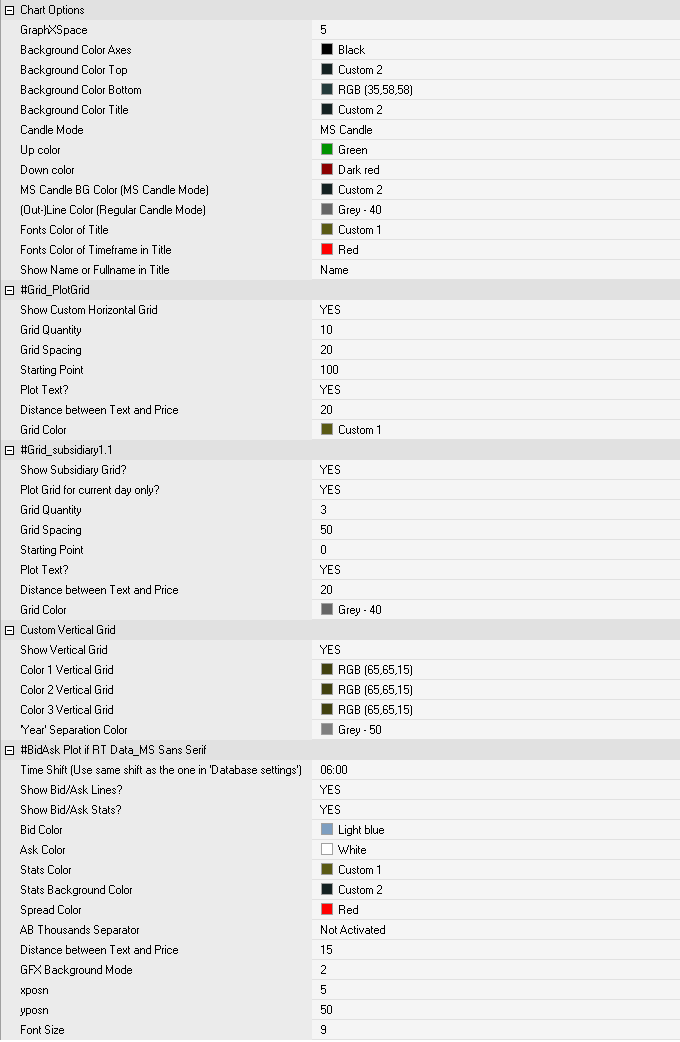
Task: Select the Font Size value field
Action: click(x=496, y=1029)
